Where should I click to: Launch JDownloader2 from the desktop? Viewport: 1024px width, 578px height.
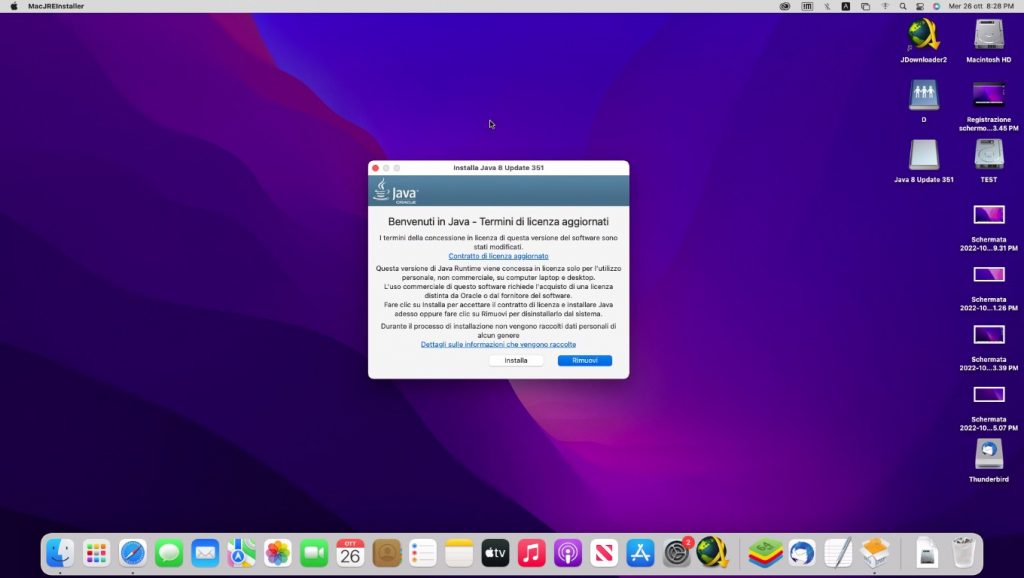(923, 40)
